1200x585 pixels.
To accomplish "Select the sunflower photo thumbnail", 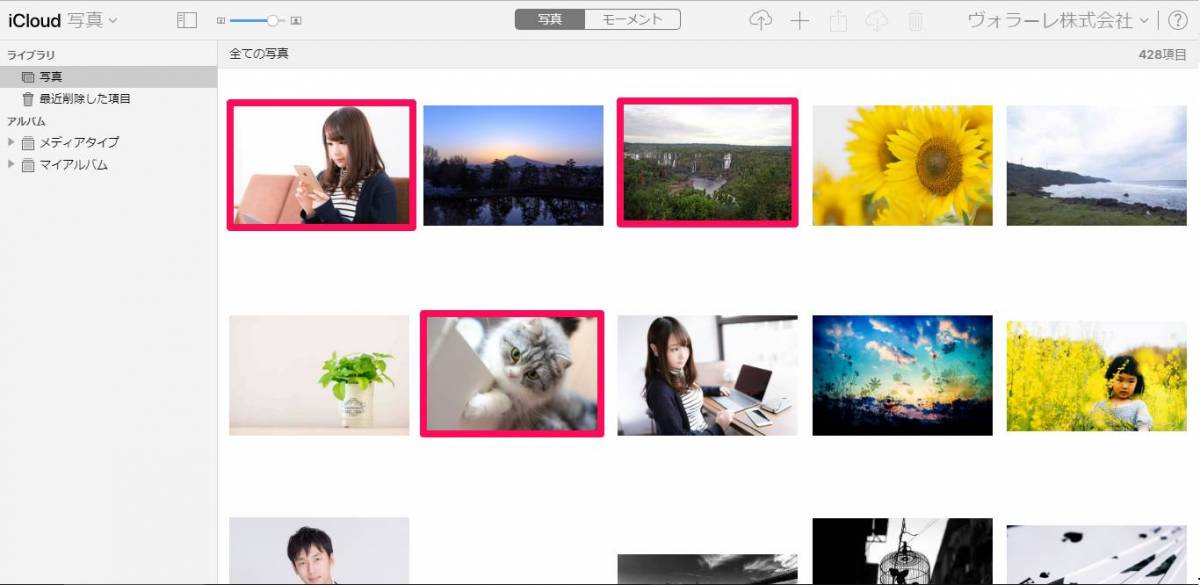I will (x=902, y=165).
